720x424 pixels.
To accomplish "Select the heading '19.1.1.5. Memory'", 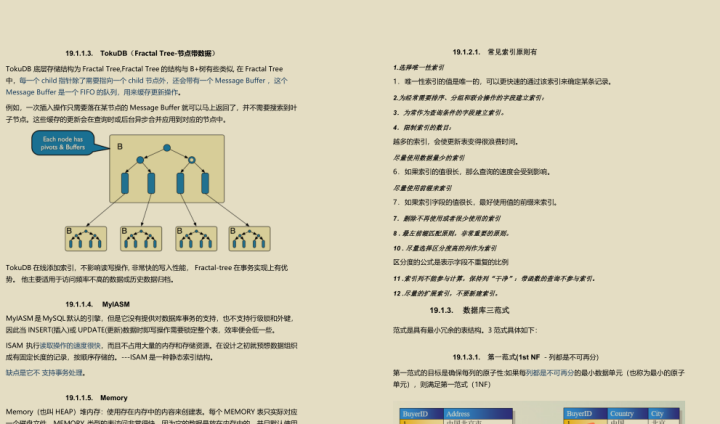I will click(x=96, y=398).
